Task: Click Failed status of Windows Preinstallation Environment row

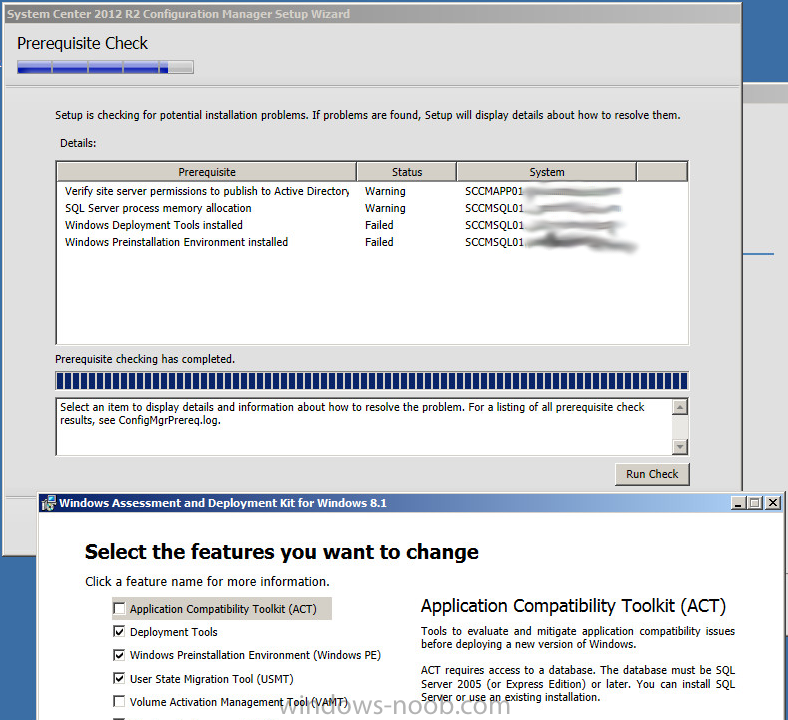Action: coord(379,242)
